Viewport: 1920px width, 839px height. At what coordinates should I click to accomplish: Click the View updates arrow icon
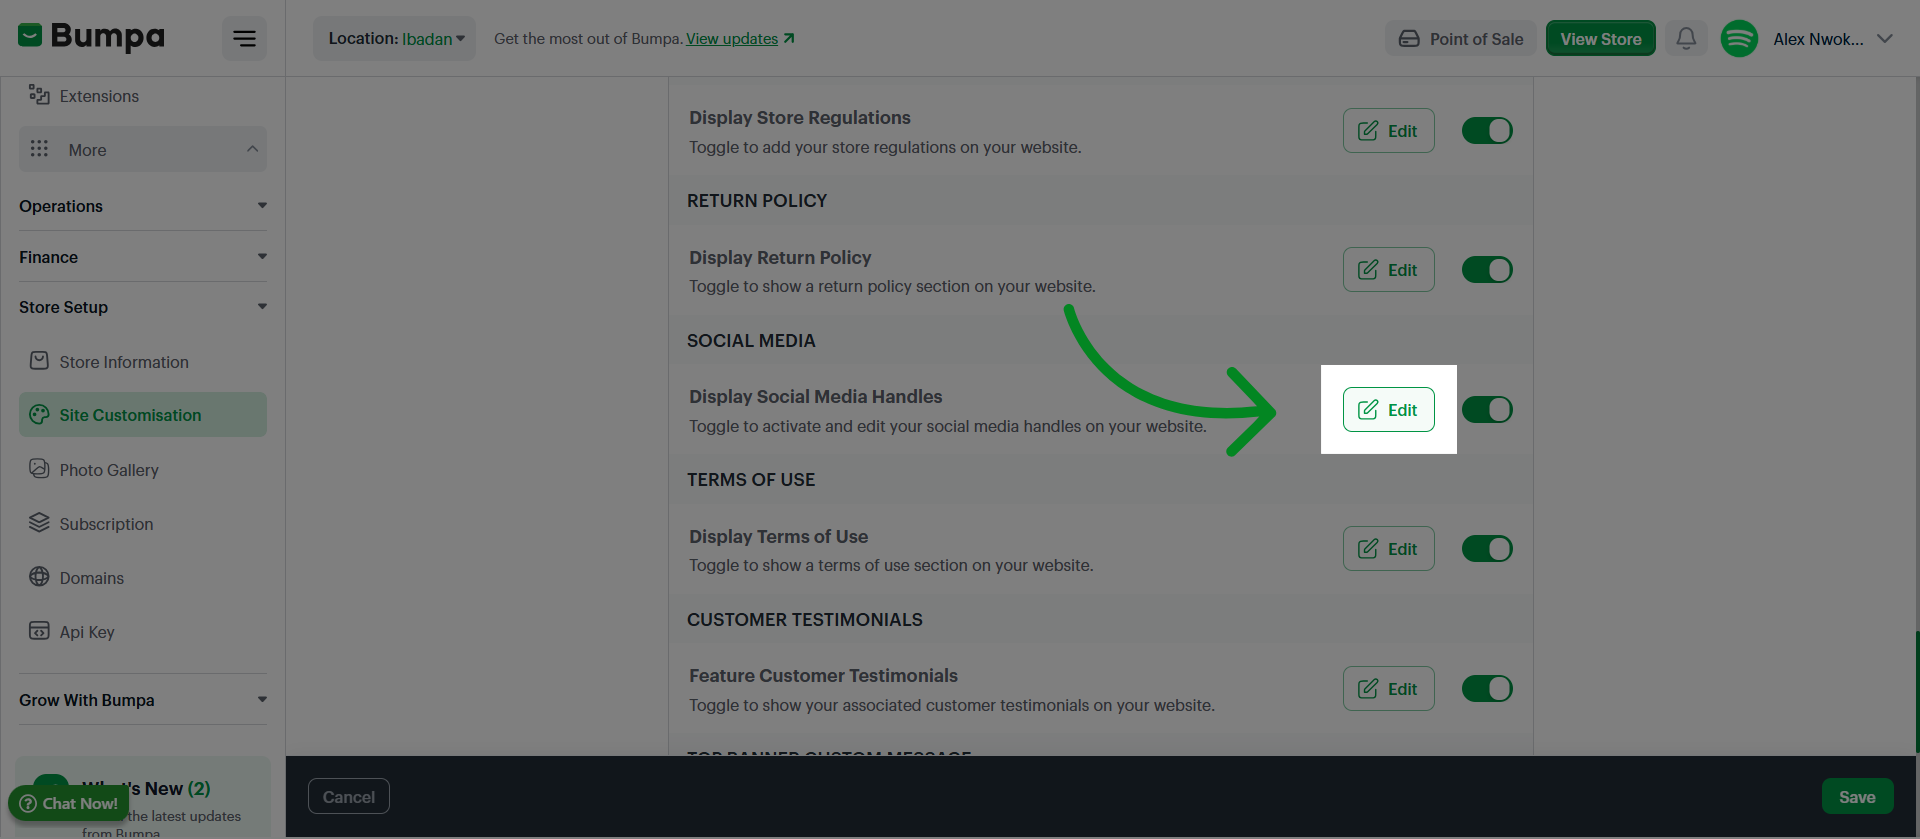(789, 38)
